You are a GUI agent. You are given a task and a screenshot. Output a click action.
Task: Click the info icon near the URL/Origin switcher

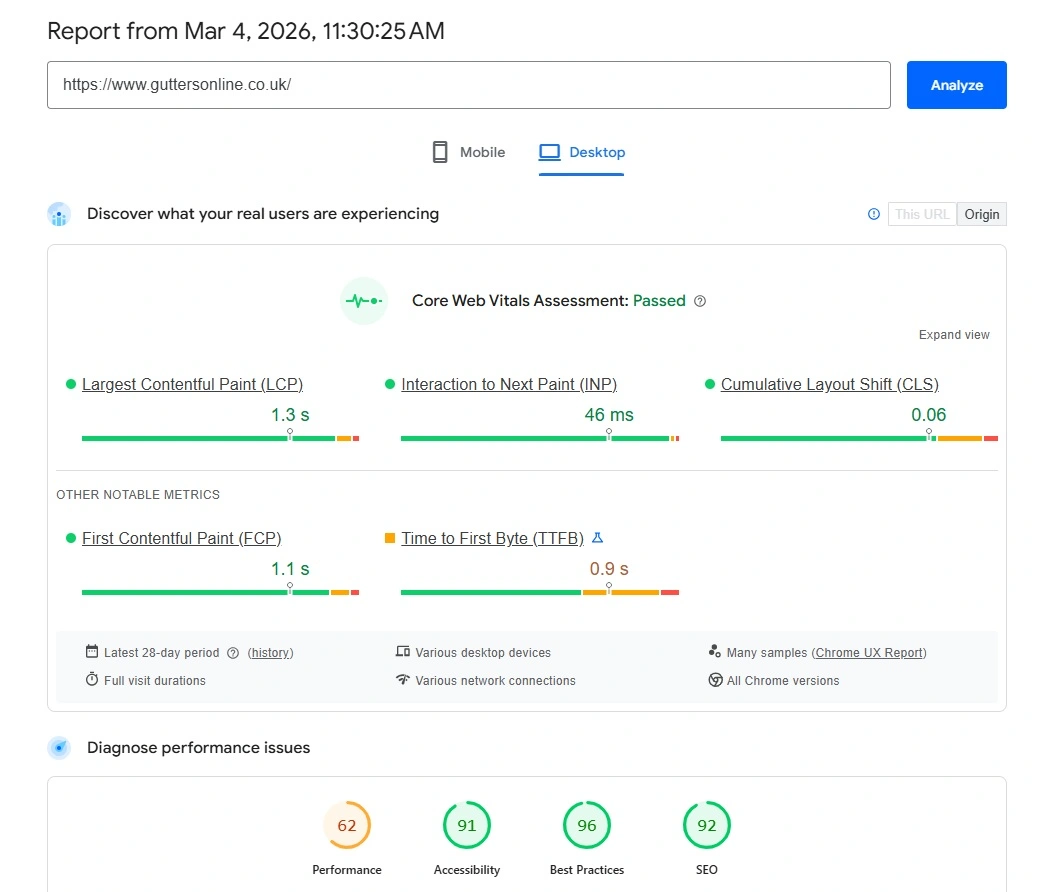tap(873, 214)
